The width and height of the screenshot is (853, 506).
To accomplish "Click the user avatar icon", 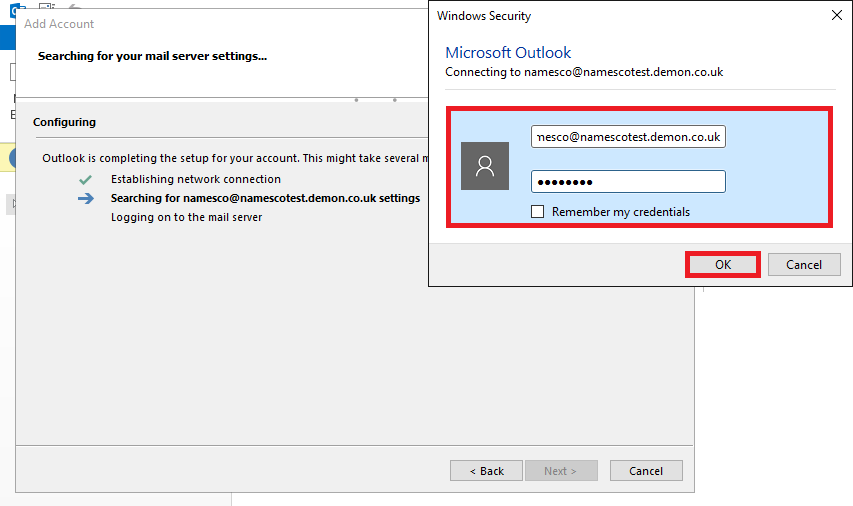I will click(x=485, y=166).
